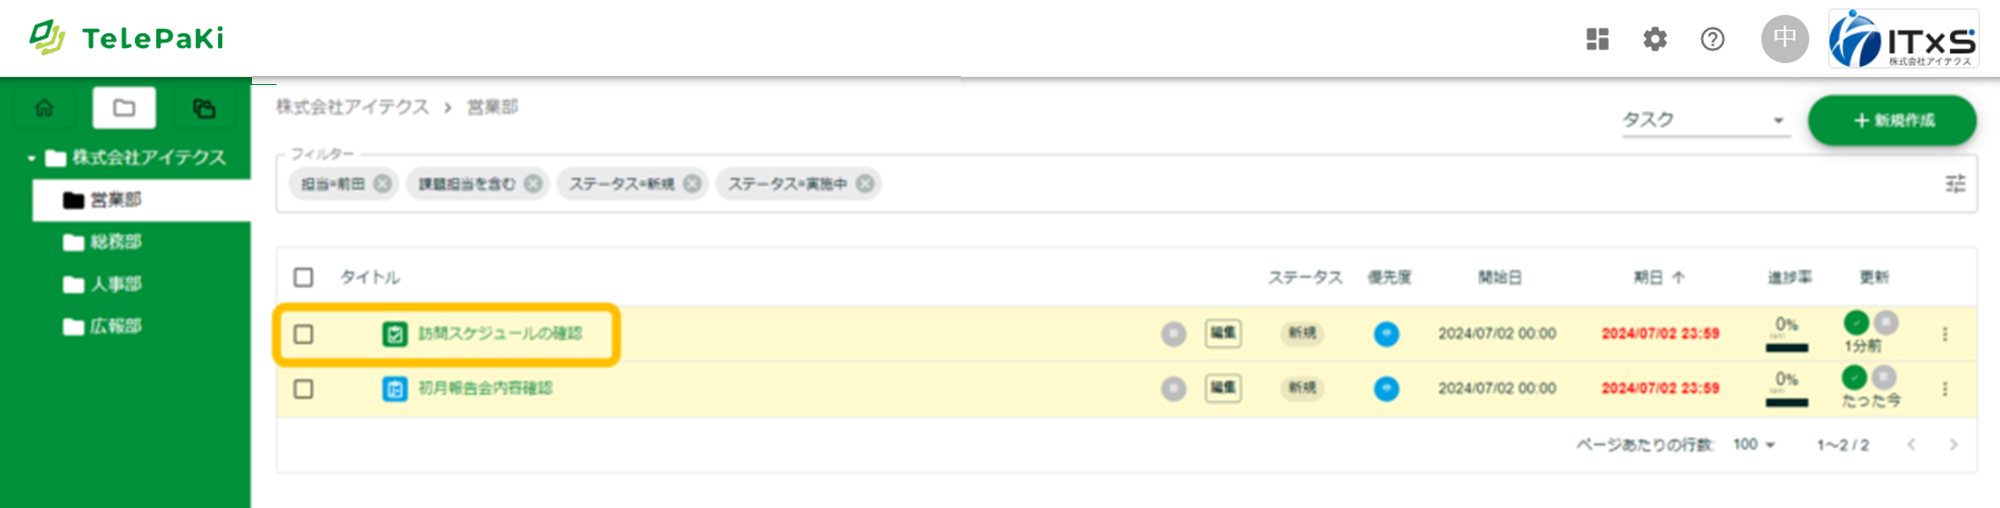Select 総務部 folder in sidebar
The width and height of the screenshot is (2000, 508).
tap(116, 242)
